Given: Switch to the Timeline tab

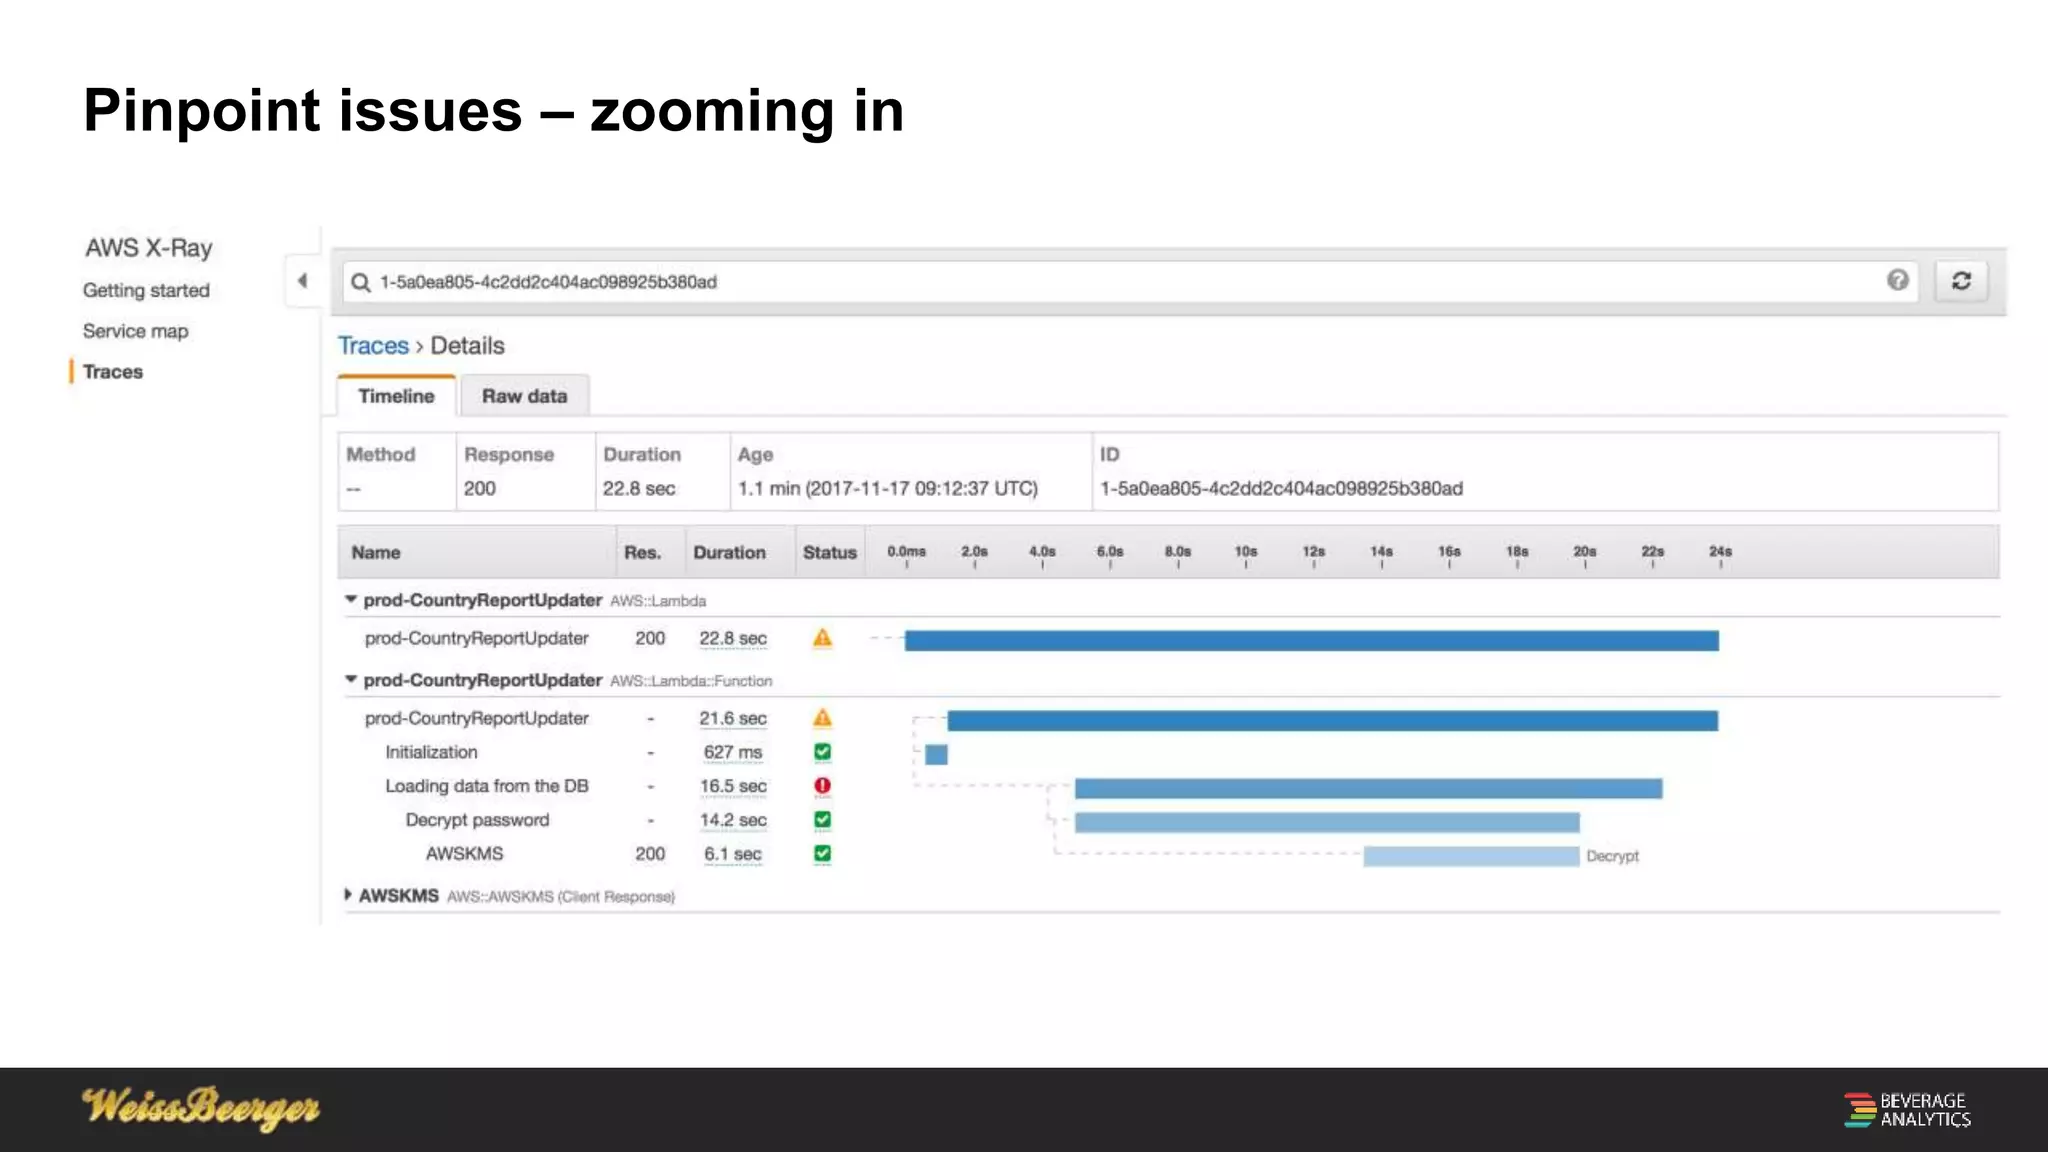Looking at the screenshot, I should click(396, 396).
